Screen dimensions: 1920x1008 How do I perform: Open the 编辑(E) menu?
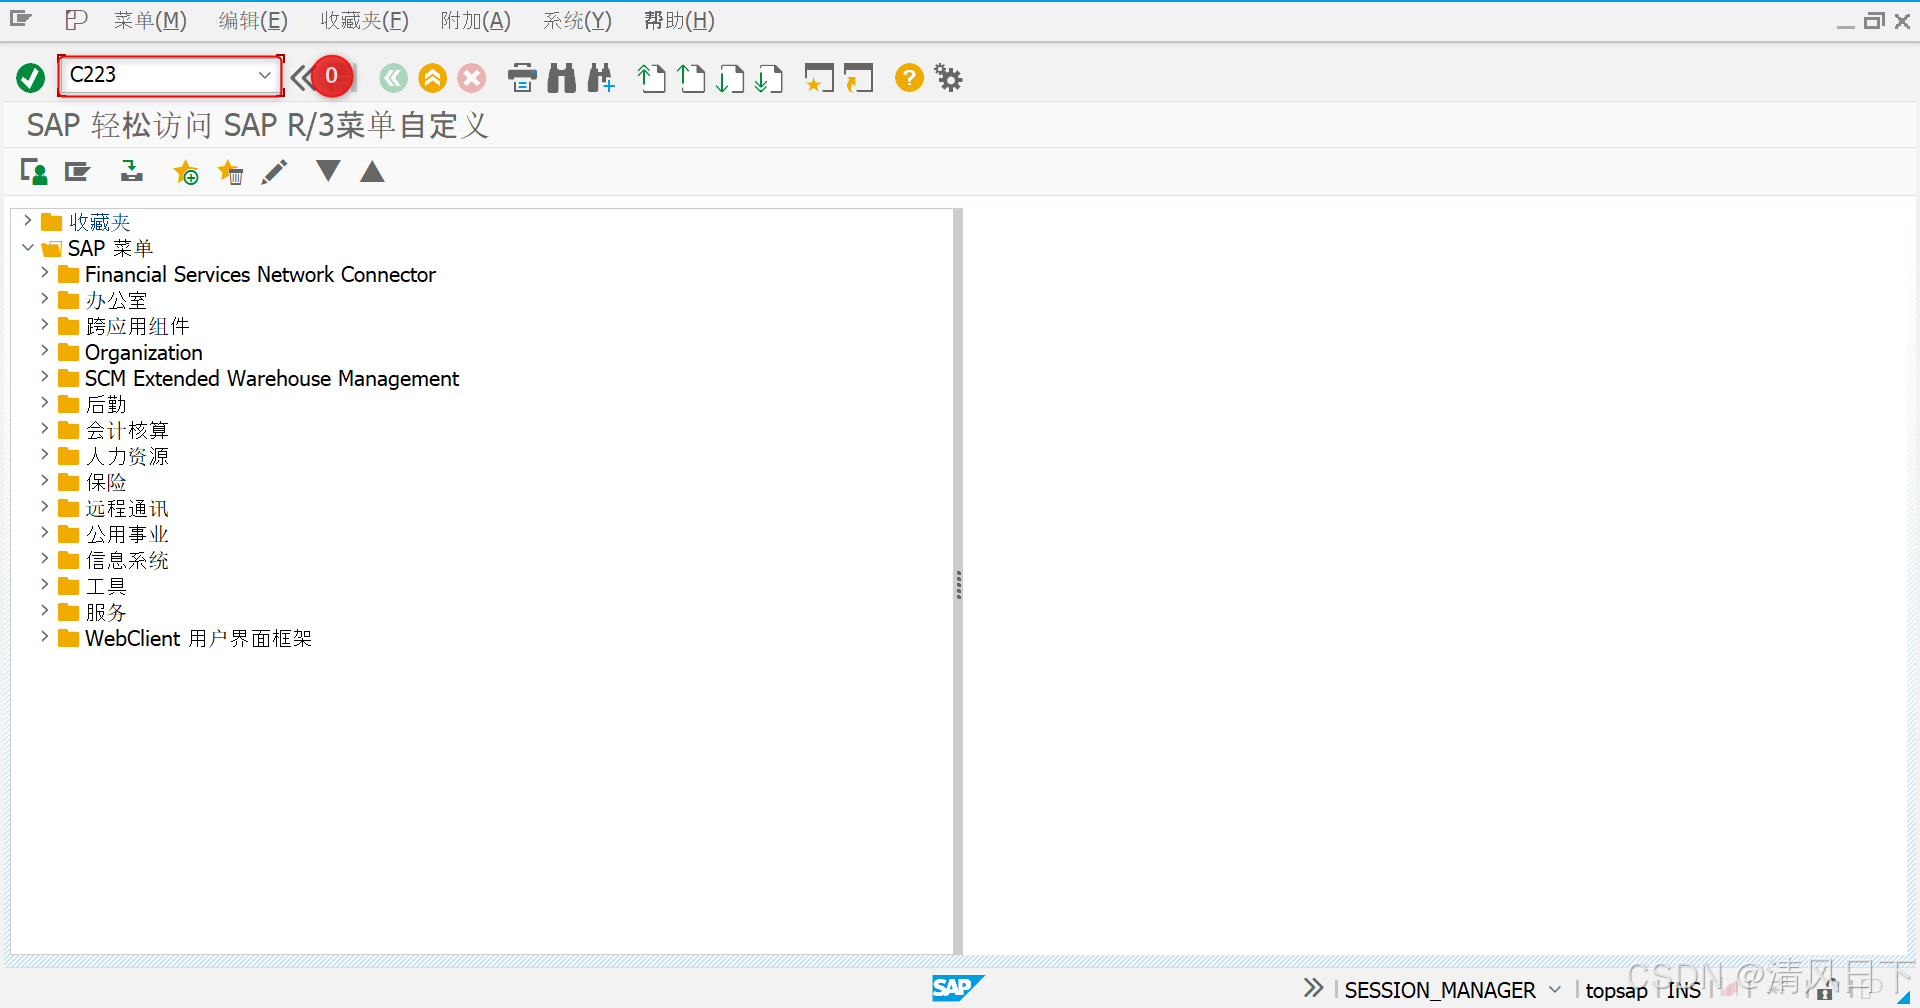click(253, 20)
